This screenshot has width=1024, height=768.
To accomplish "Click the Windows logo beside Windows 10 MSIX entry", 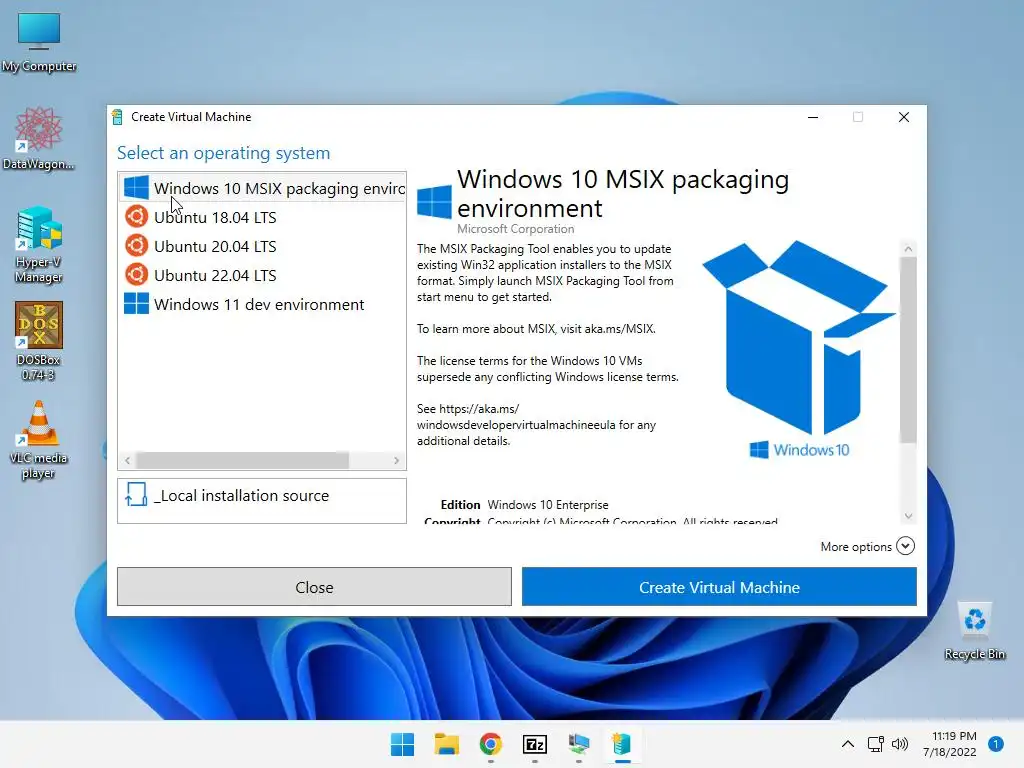I will point(136,187).
